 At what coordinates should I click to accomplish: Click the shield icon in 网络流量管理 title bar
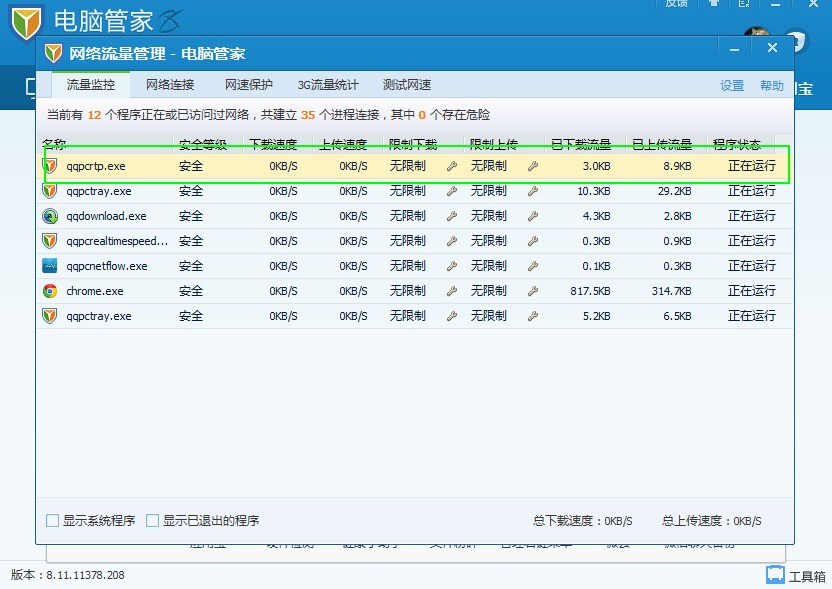coord(53,53)
